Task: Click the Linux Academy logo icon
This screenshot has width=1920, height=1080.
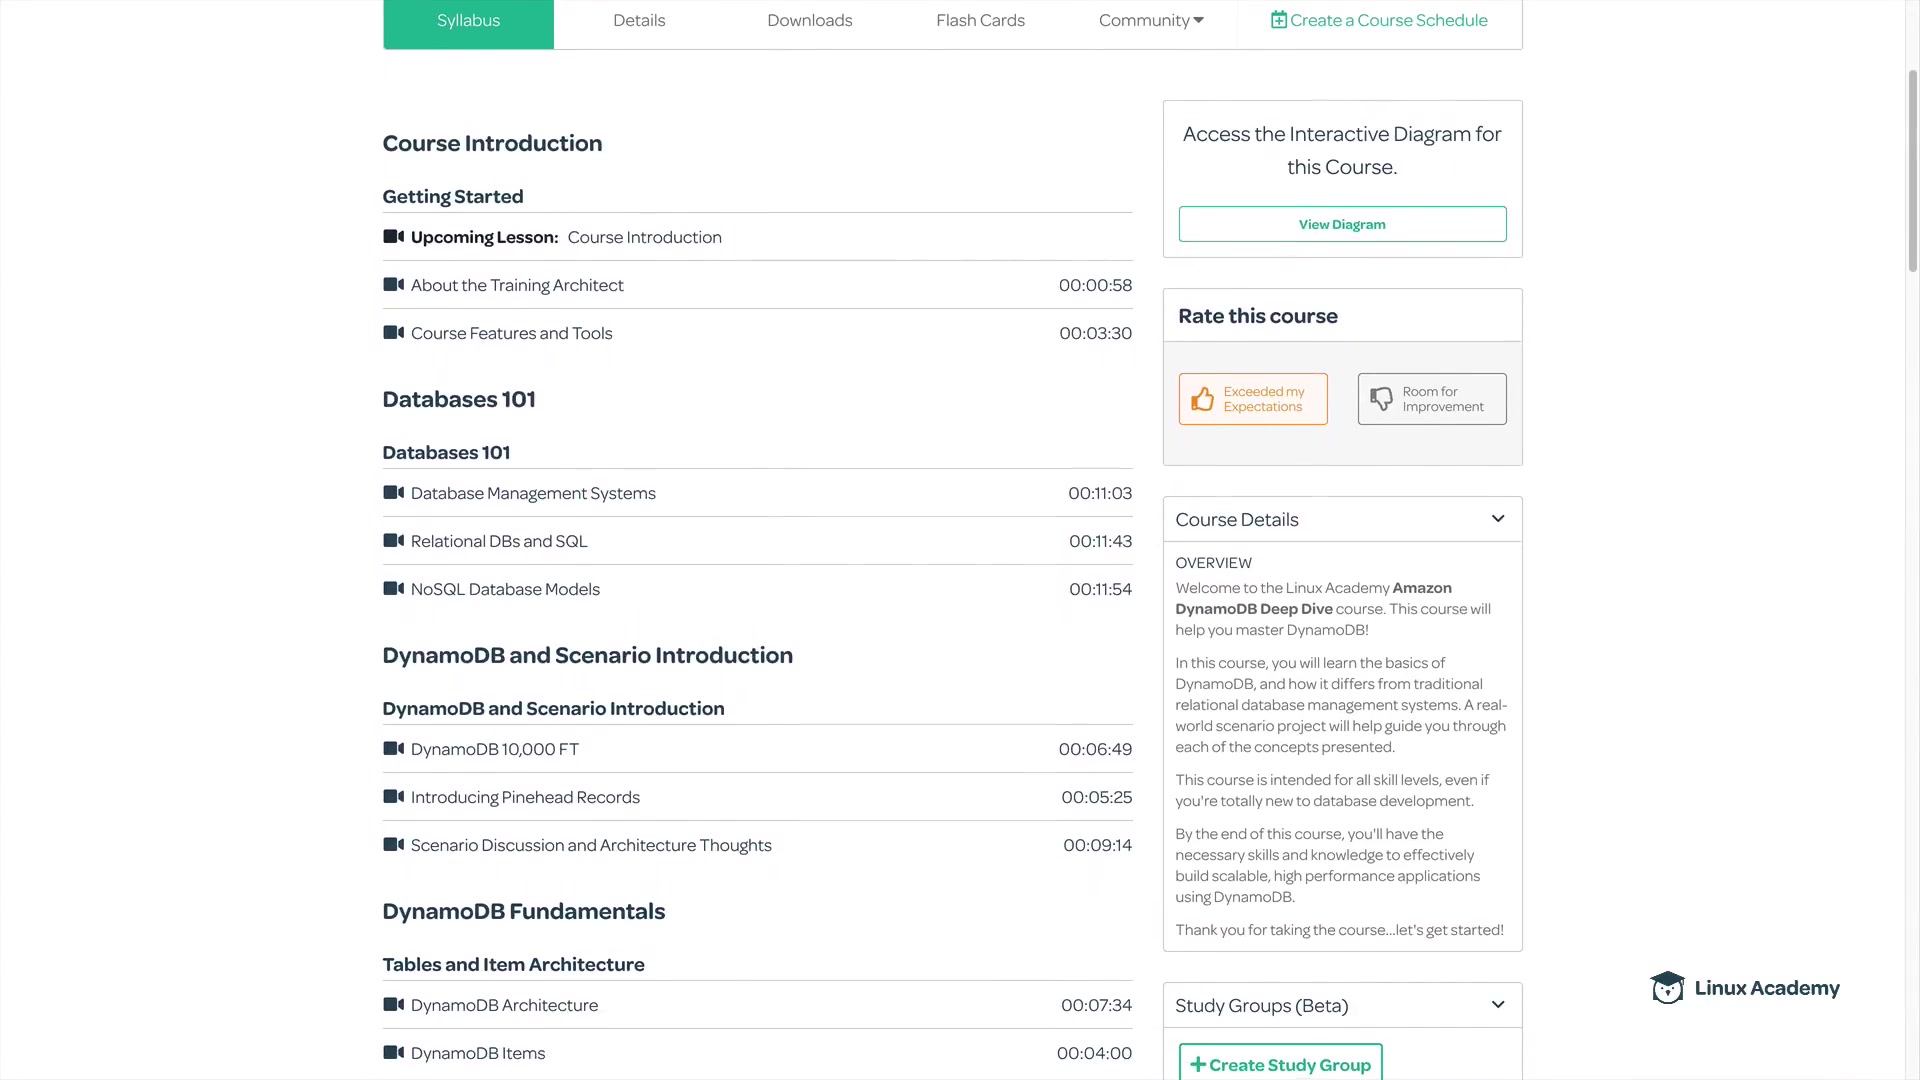Action: [x=1667, y=988]
